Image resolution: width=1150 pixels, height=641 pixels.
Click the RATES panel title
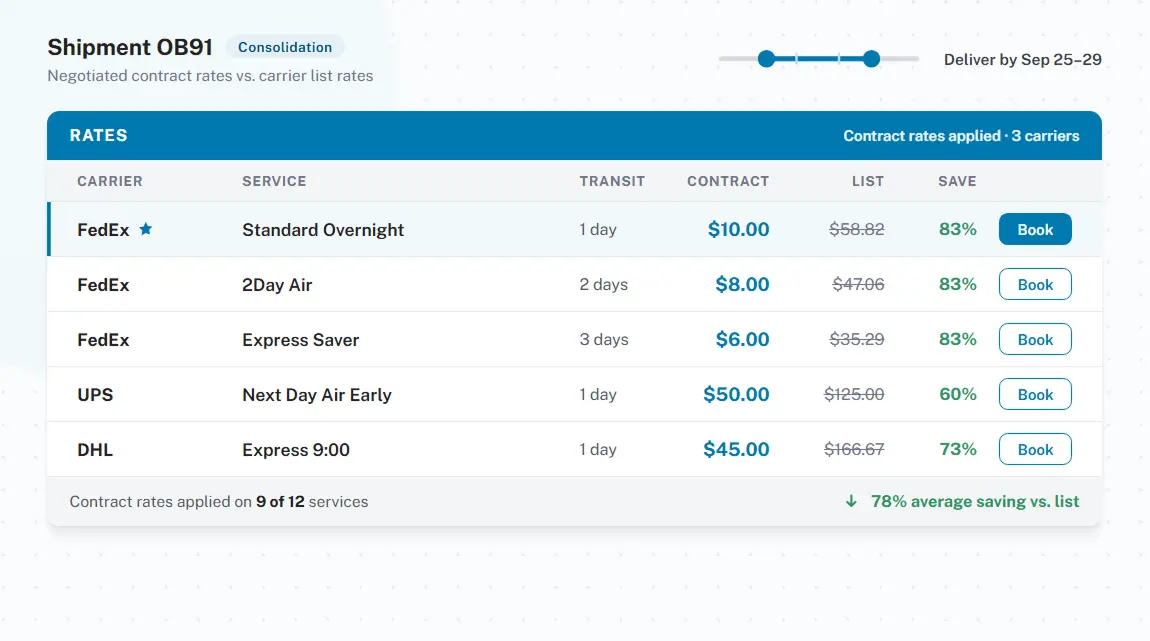click(98, 136)
